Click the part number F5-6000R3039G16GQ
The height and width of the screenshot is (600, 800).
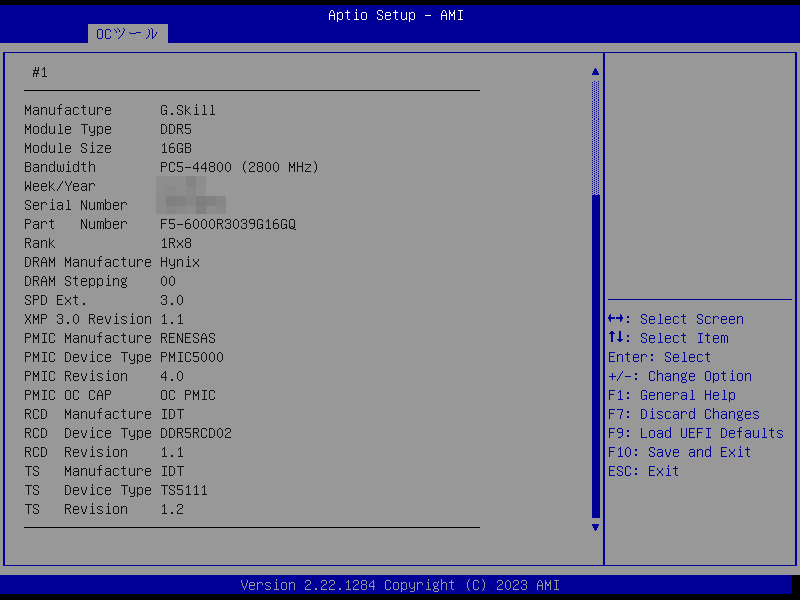228,224
